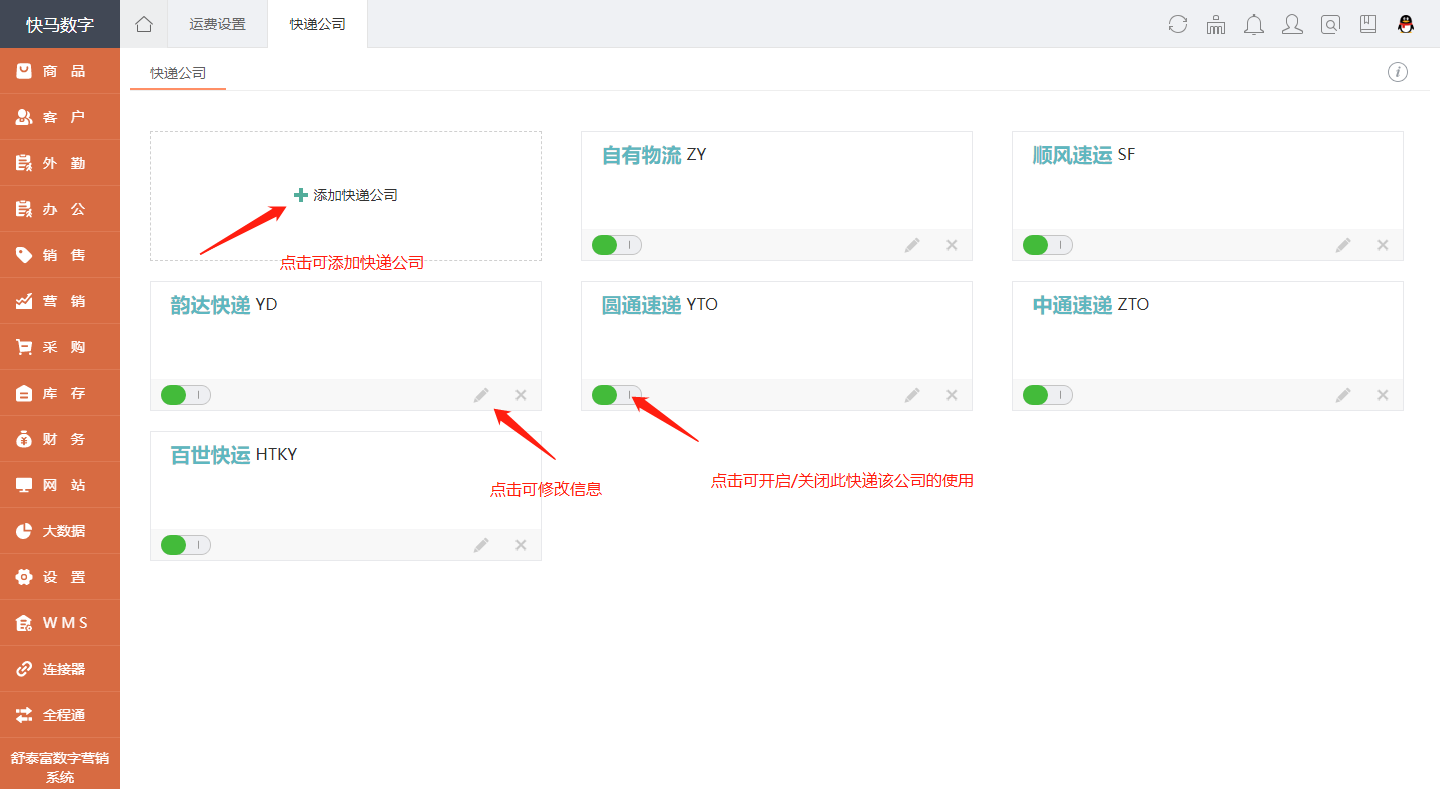Expand the 设置 sidebar menu
Viewport: 1440px width, 789px height.
coord(60,577)
